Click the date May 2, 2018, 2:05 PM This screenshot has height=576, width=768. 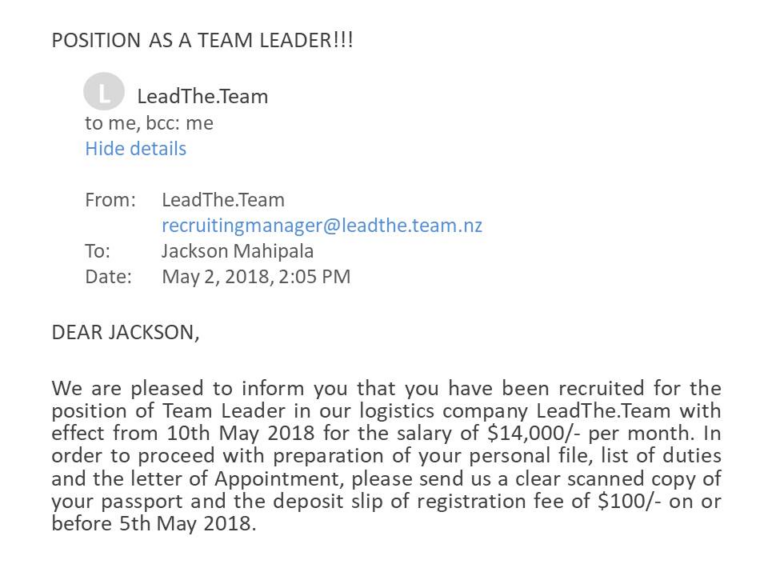(256, 277)
